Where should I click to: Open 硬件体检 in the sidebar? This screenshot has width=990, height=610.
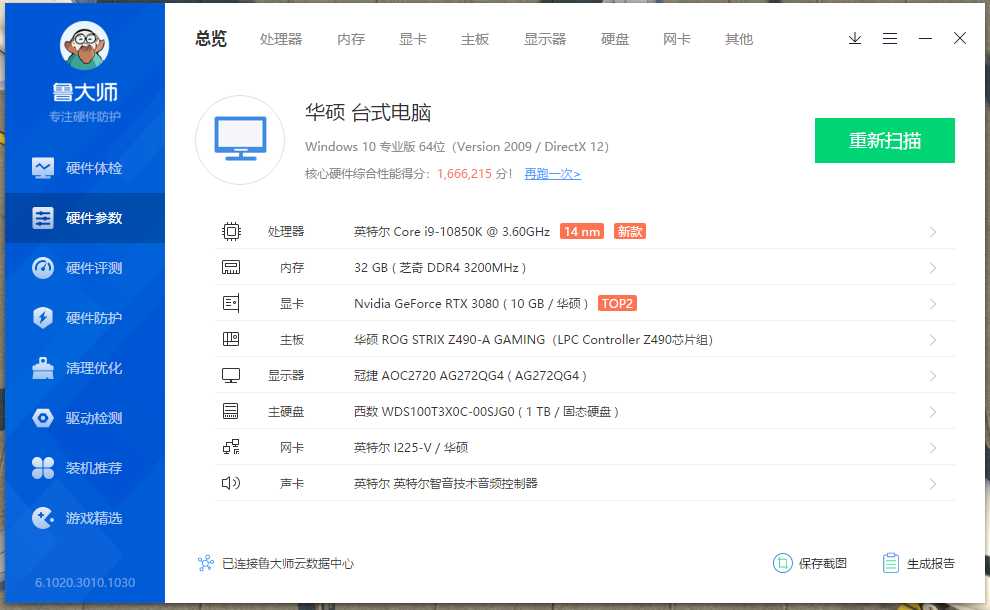[85, 168]
